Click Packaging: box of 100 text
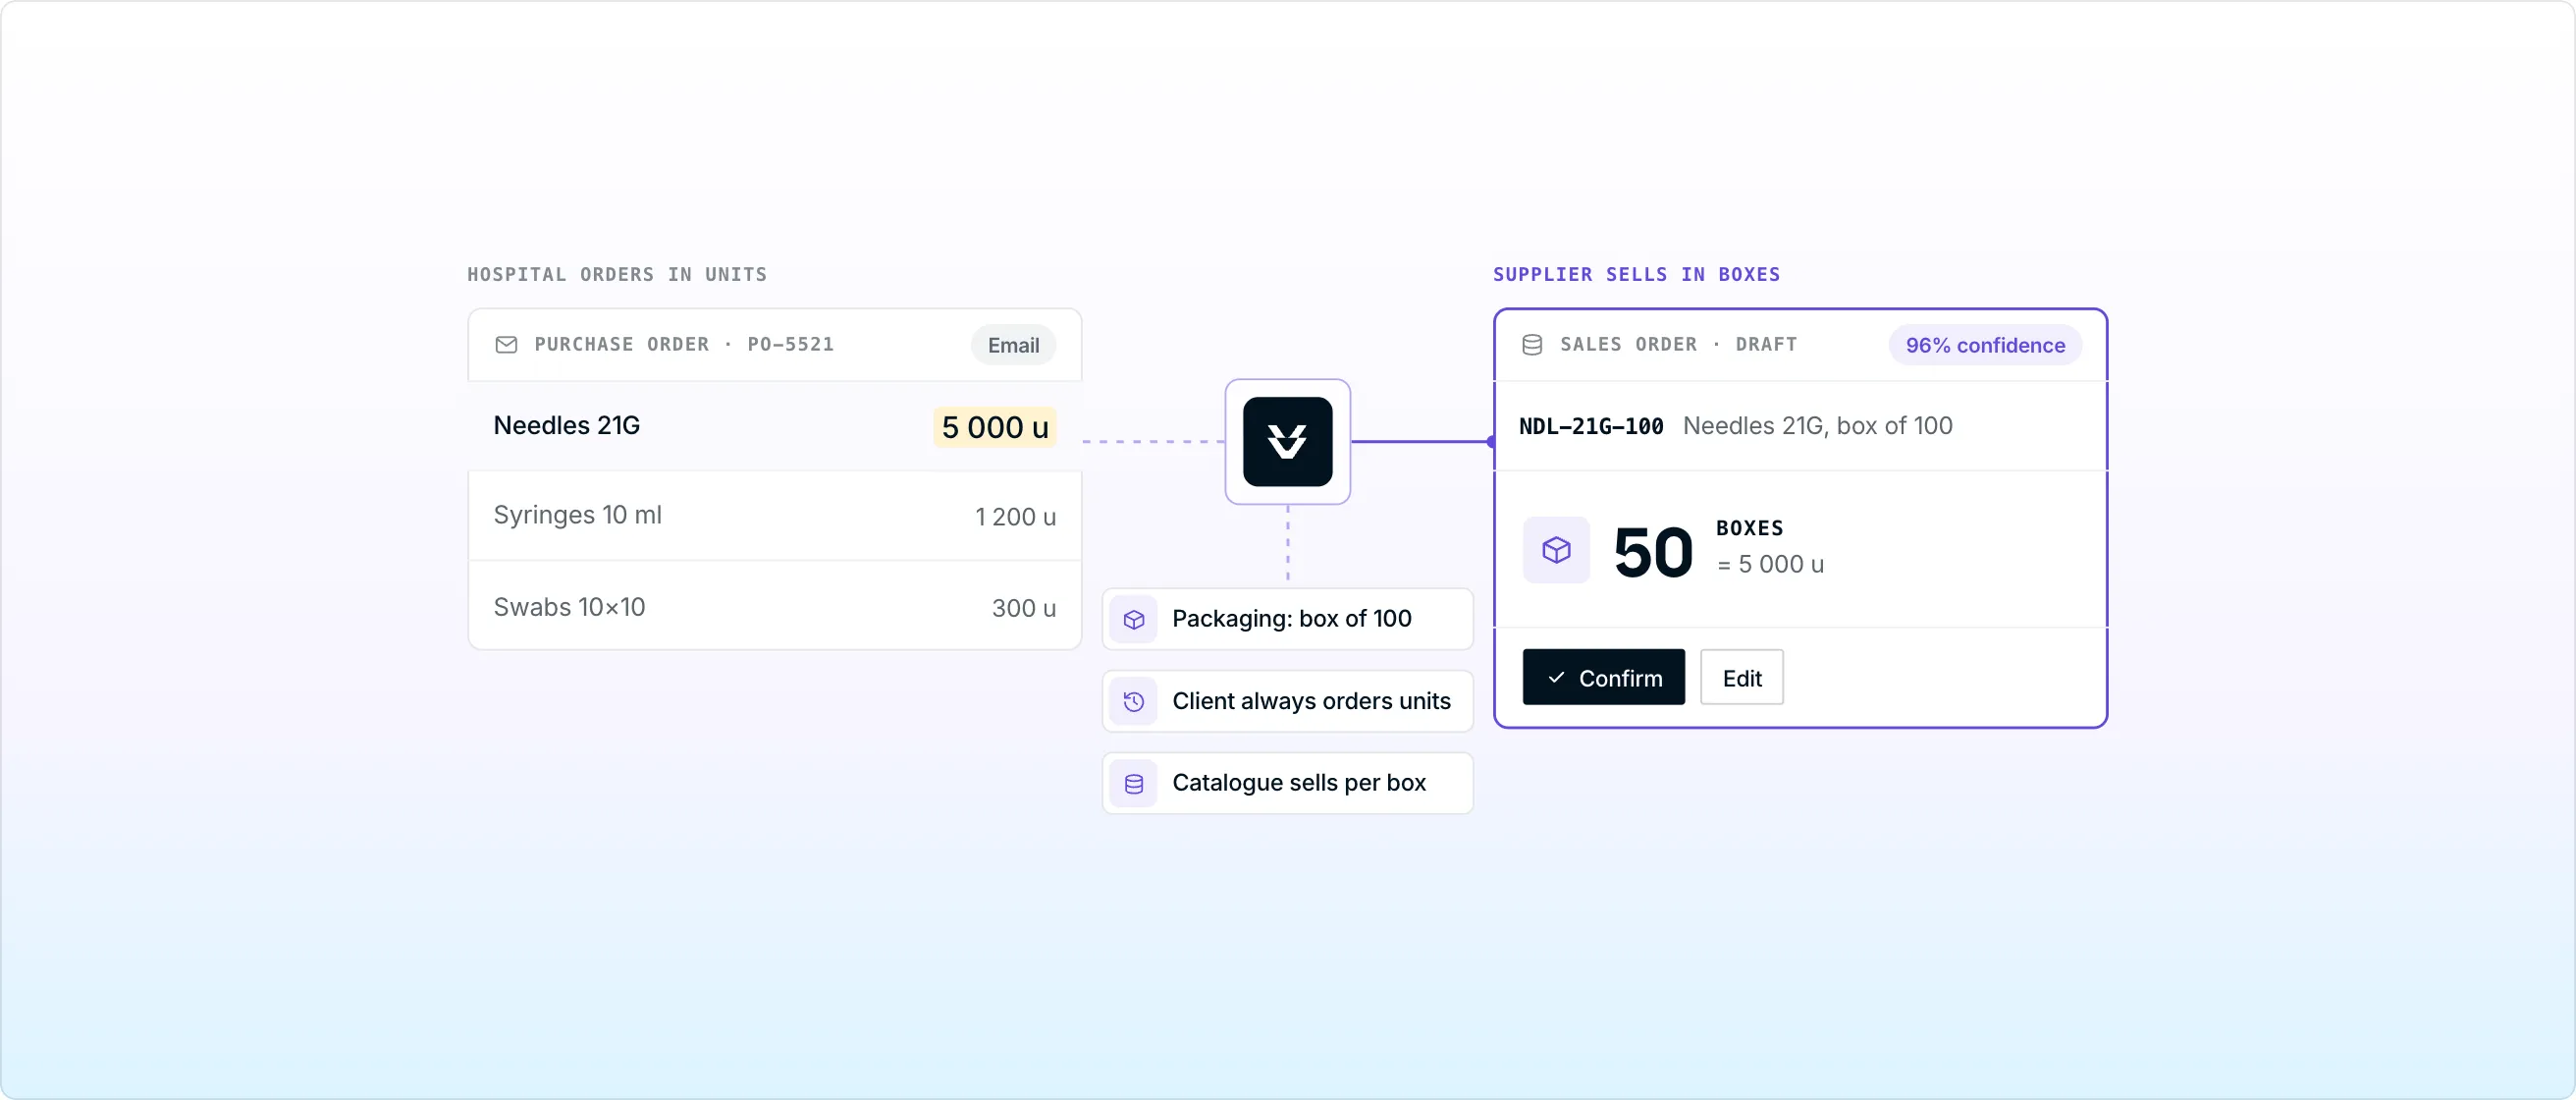2576x1100 pixels. click(x=1291, y=619)
